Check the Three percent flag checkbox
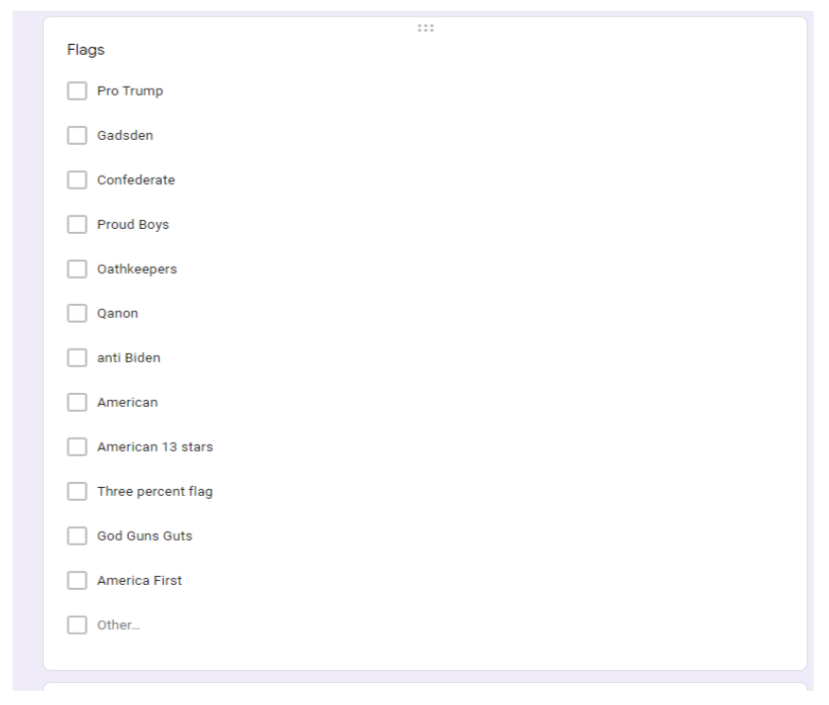Viewport: 829px width, 705px height. (78, 492)
